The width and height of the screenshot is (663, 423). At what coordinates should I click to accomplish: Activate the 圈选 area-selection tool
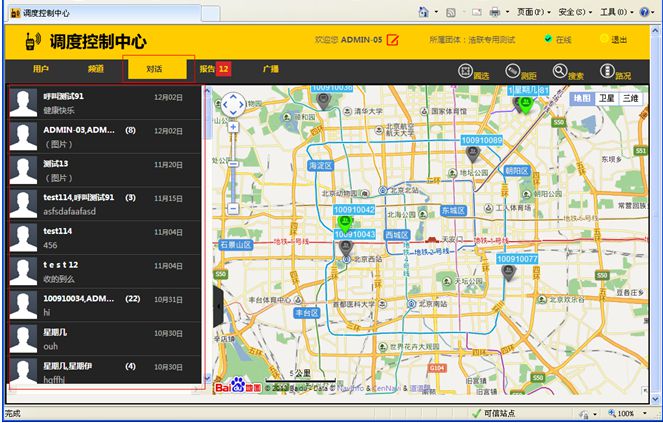(473, 72)
